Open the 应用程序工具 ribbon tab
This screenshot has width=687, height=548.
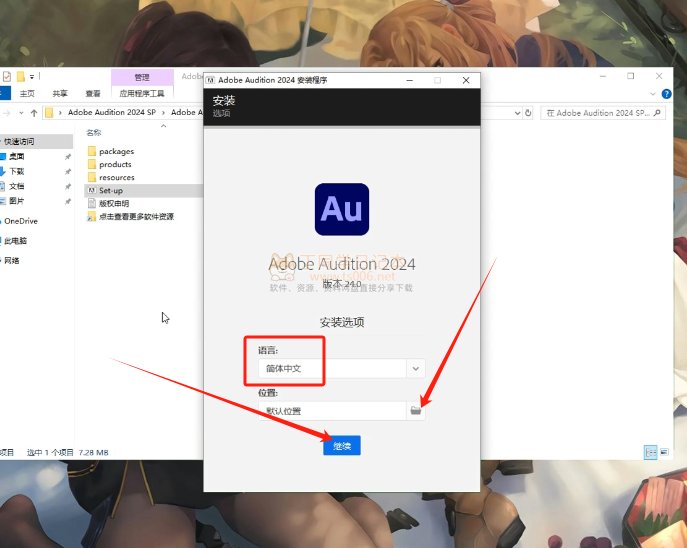pyautogui.click(x=142, y=93)
